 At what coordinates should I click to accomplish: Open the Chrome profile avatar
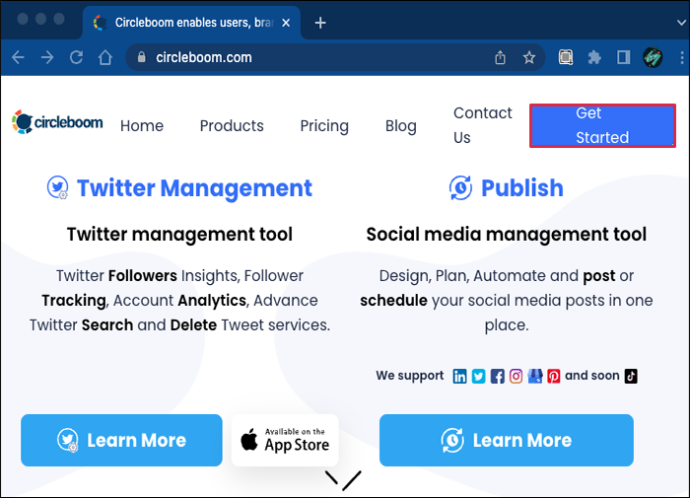653,57
